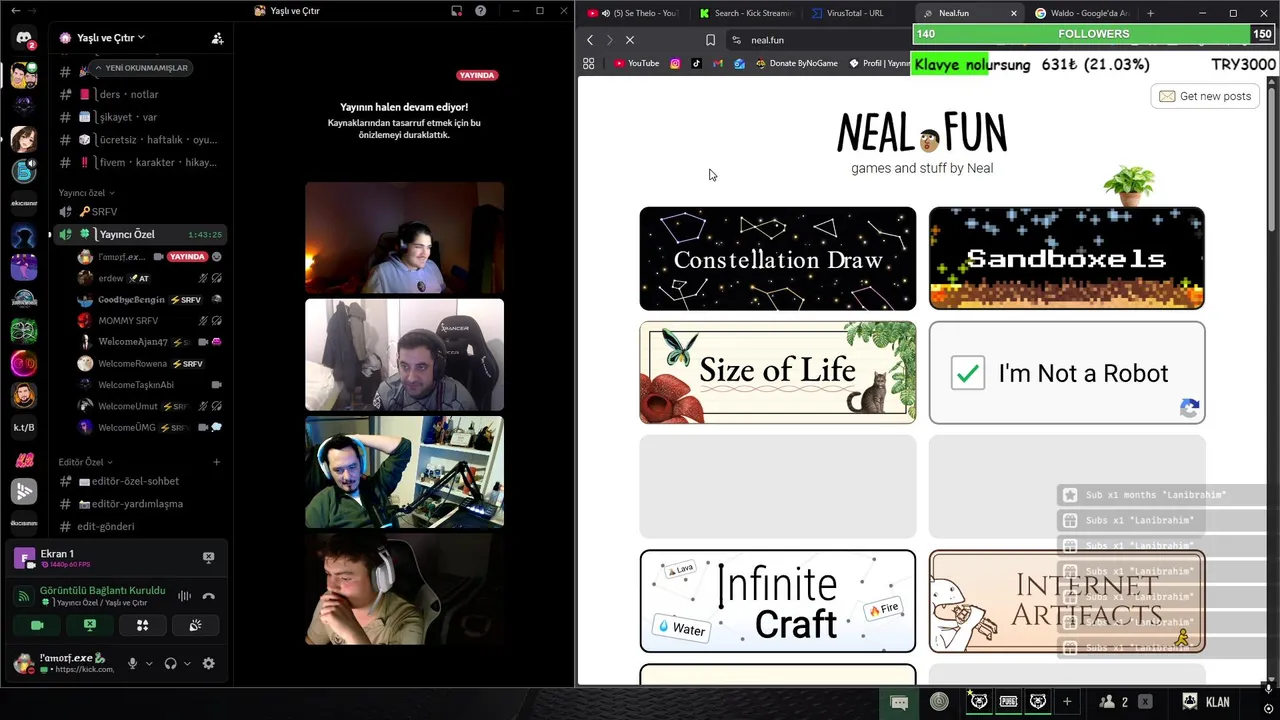Join the SRFV voice channel

(x=140, y=212)
